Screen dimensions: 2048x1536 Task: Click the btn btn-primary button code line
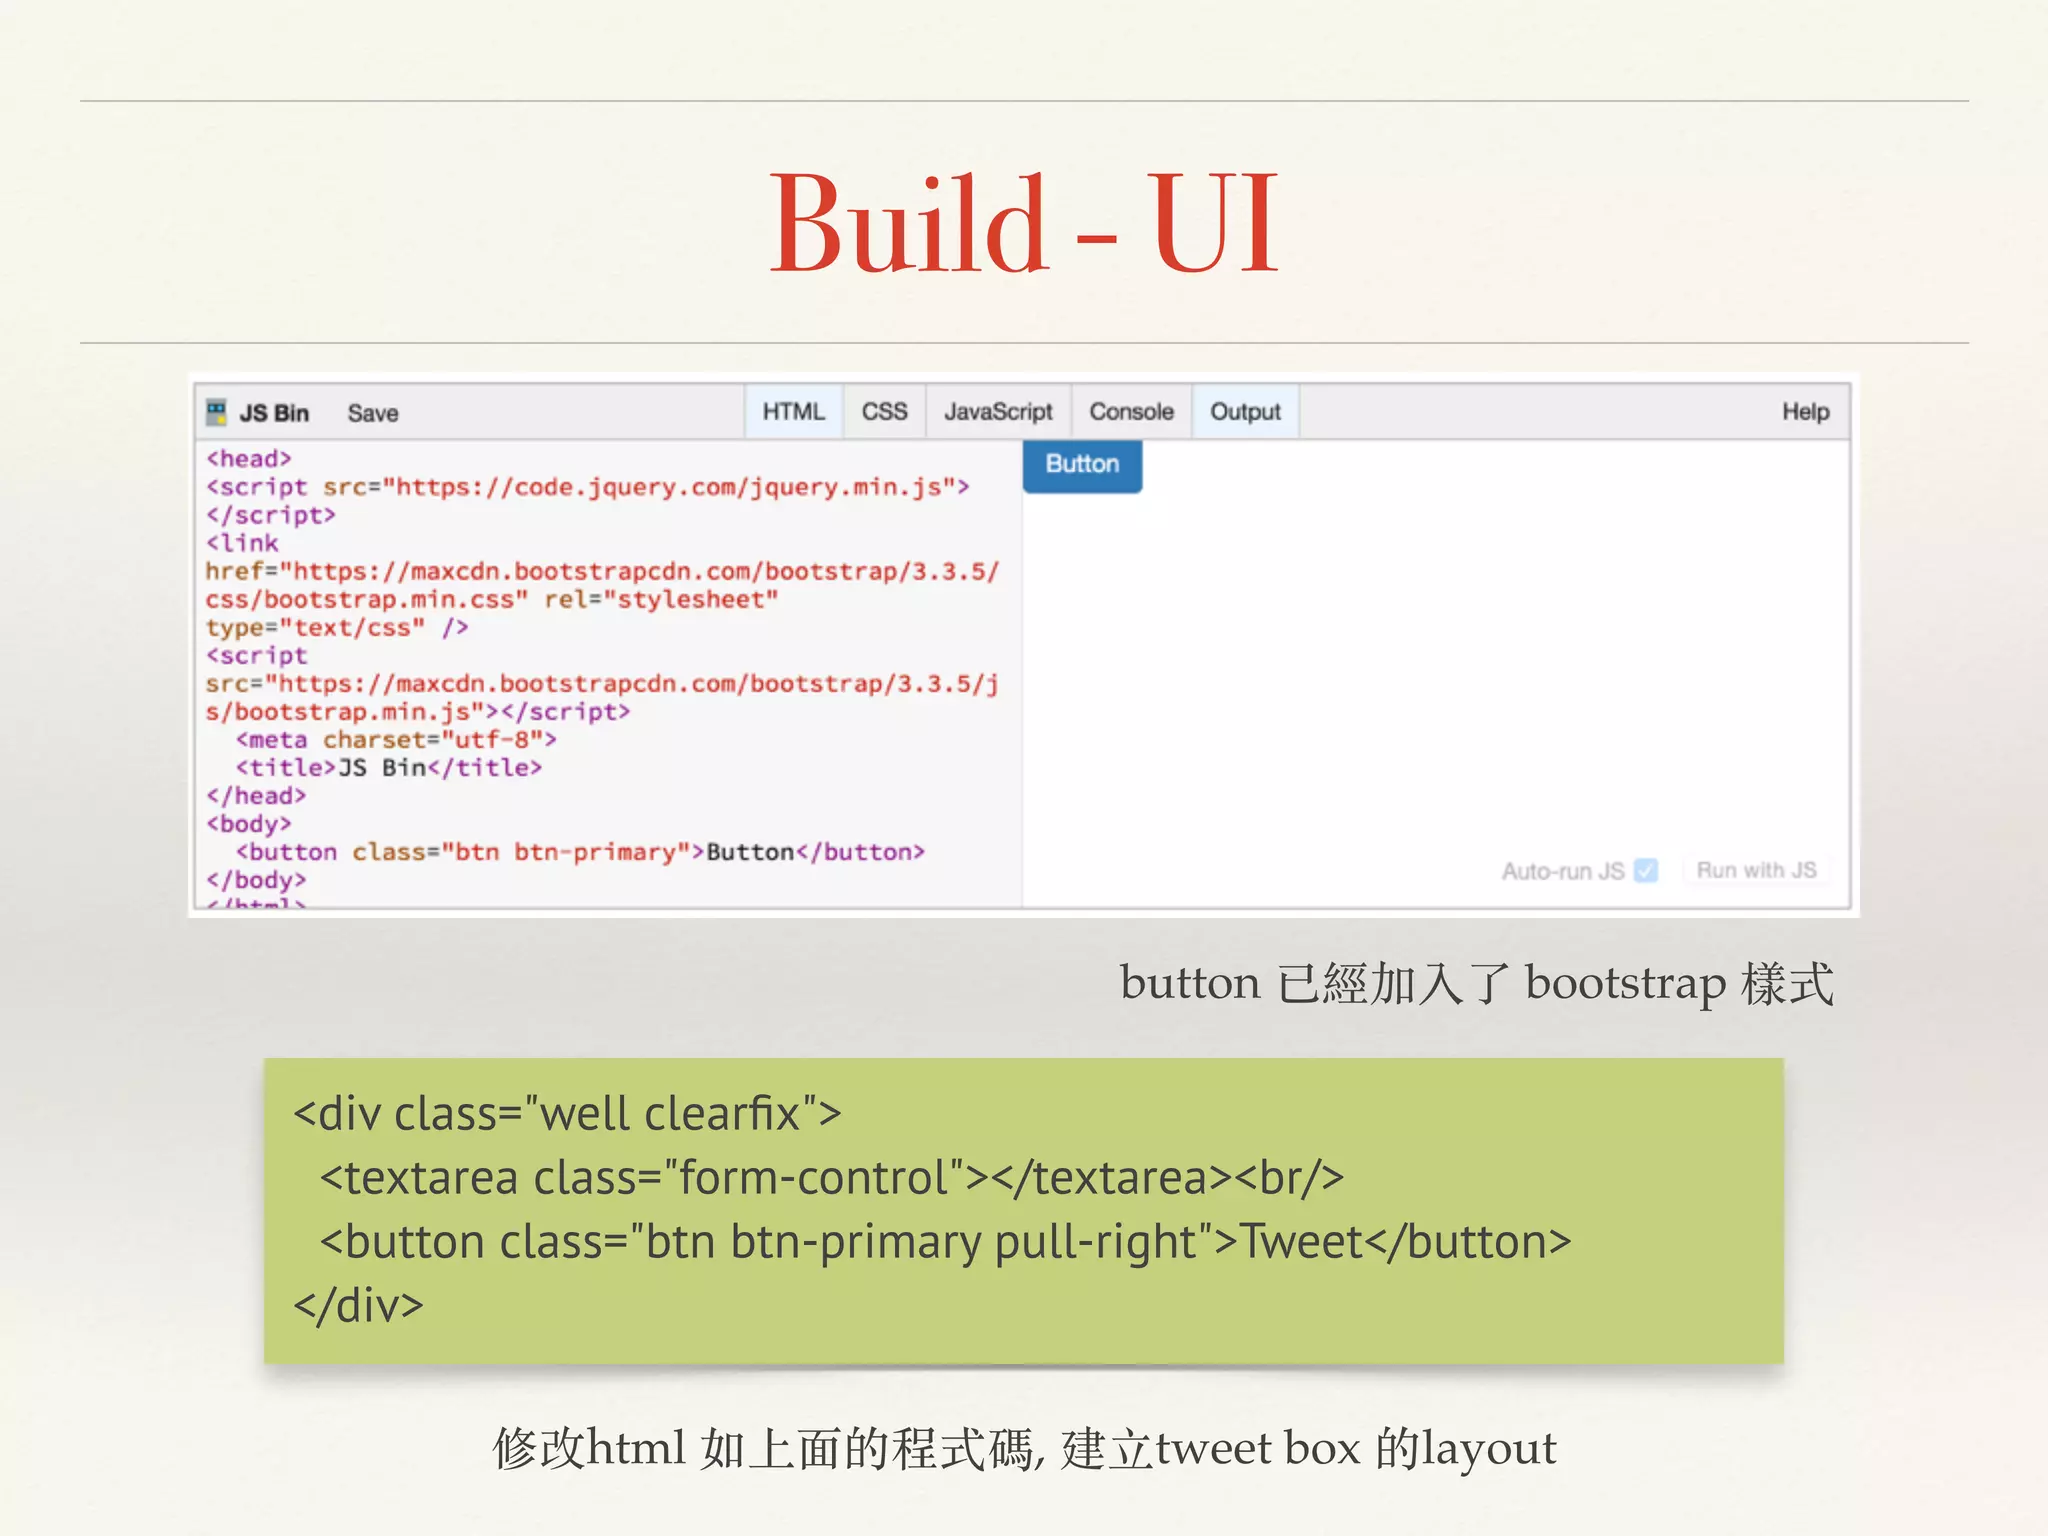[580, 852]
